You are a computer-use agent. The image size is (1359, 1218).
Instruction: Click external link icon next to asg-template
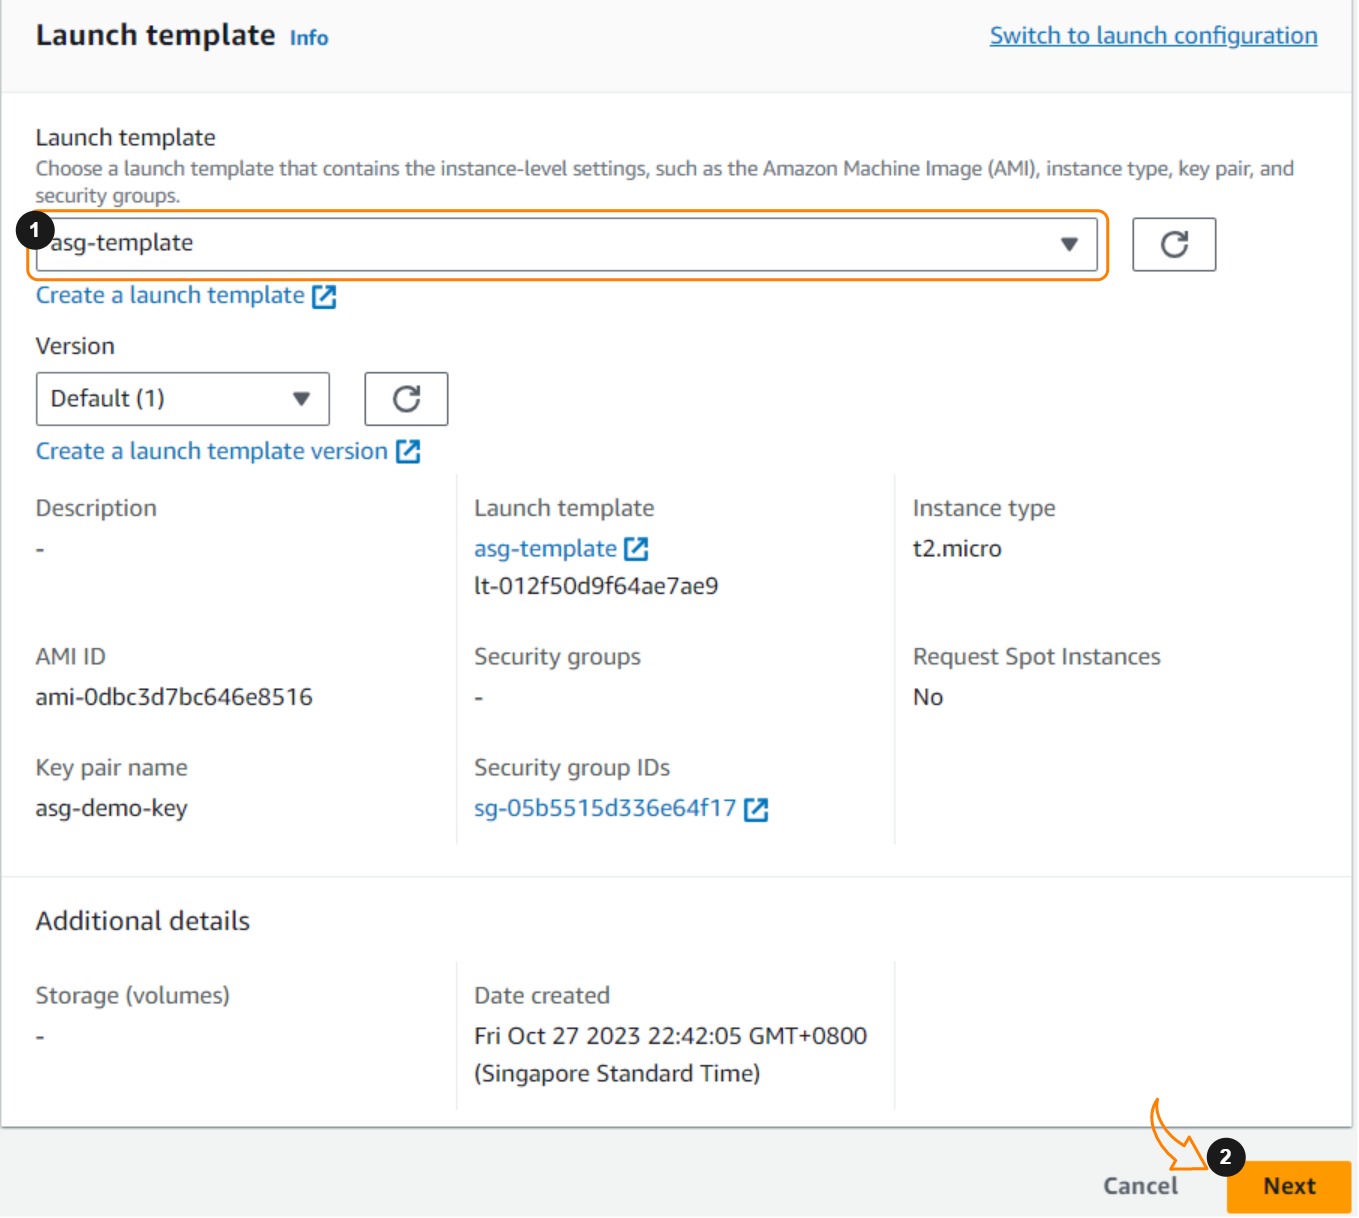click(636, 549)
